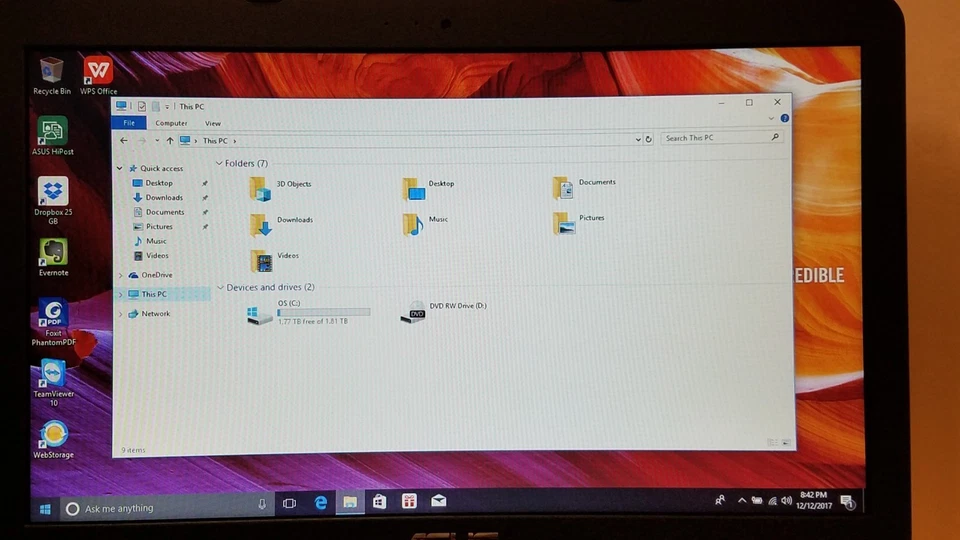Select OneDrive in navigation pane

click(157, 276)
